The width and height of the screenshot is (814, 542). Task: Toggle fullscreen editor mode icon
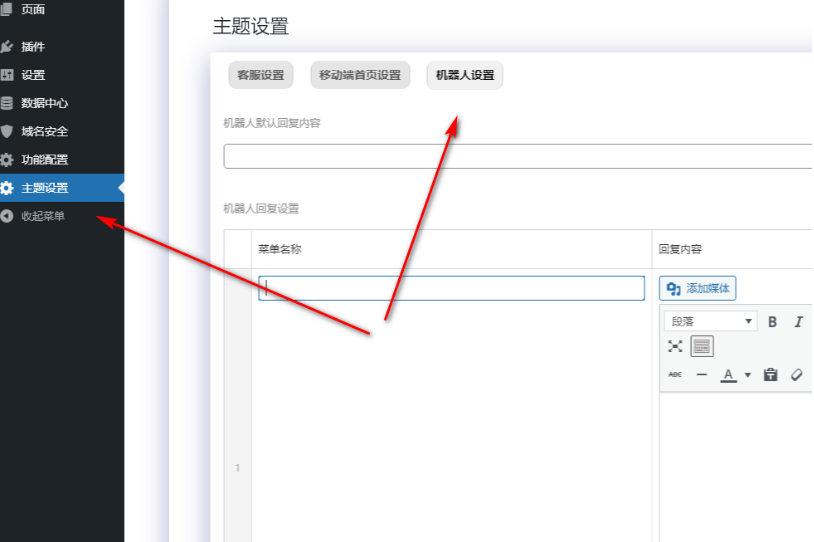tap(675, 346)
